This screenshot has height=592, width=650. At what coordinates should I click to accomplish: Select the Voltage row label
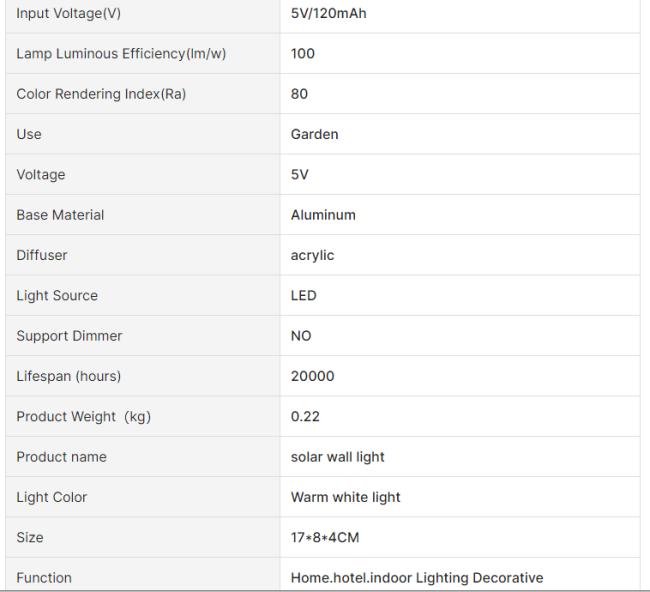coord(41,174)
